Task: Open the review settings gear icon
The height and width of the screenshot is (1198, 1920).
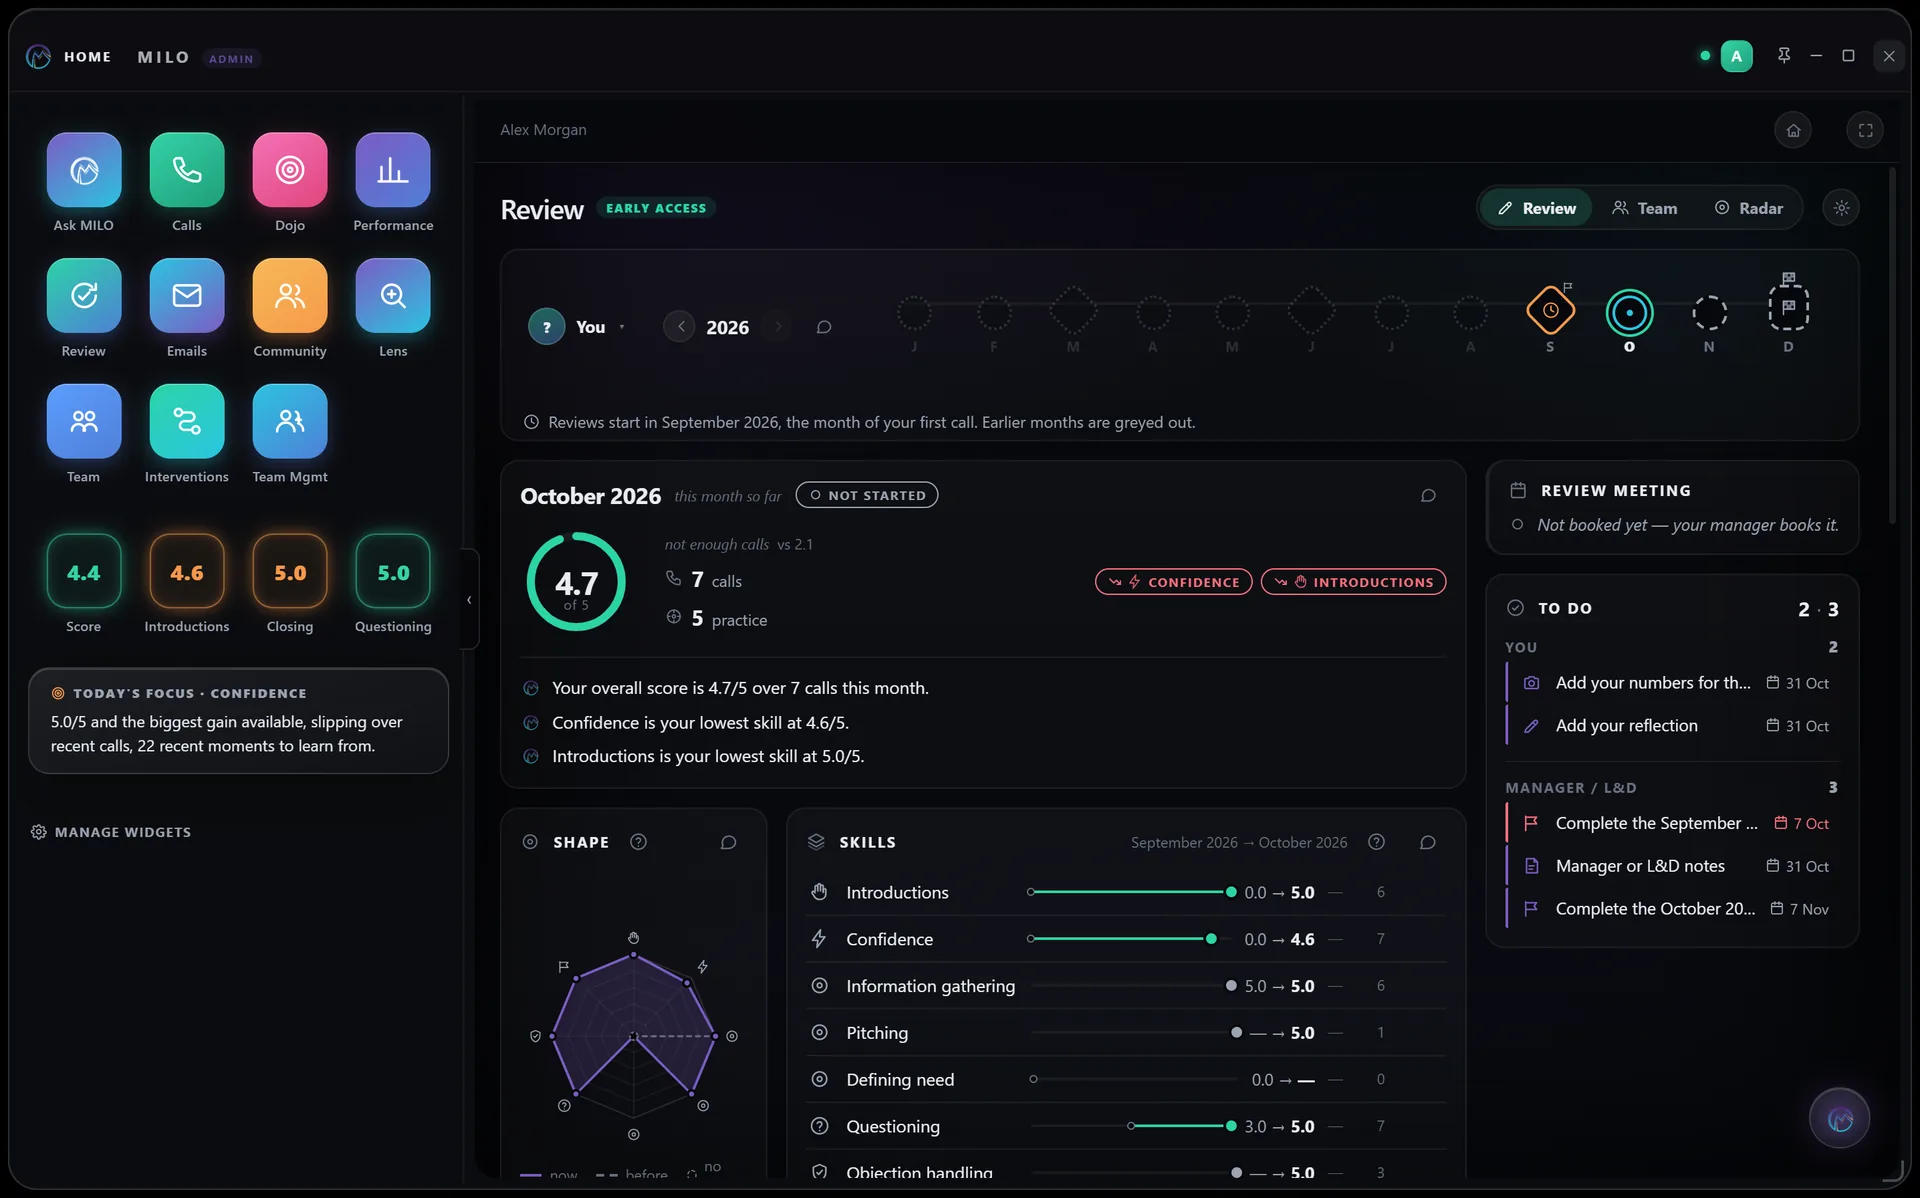Action: pos(1841,208)
